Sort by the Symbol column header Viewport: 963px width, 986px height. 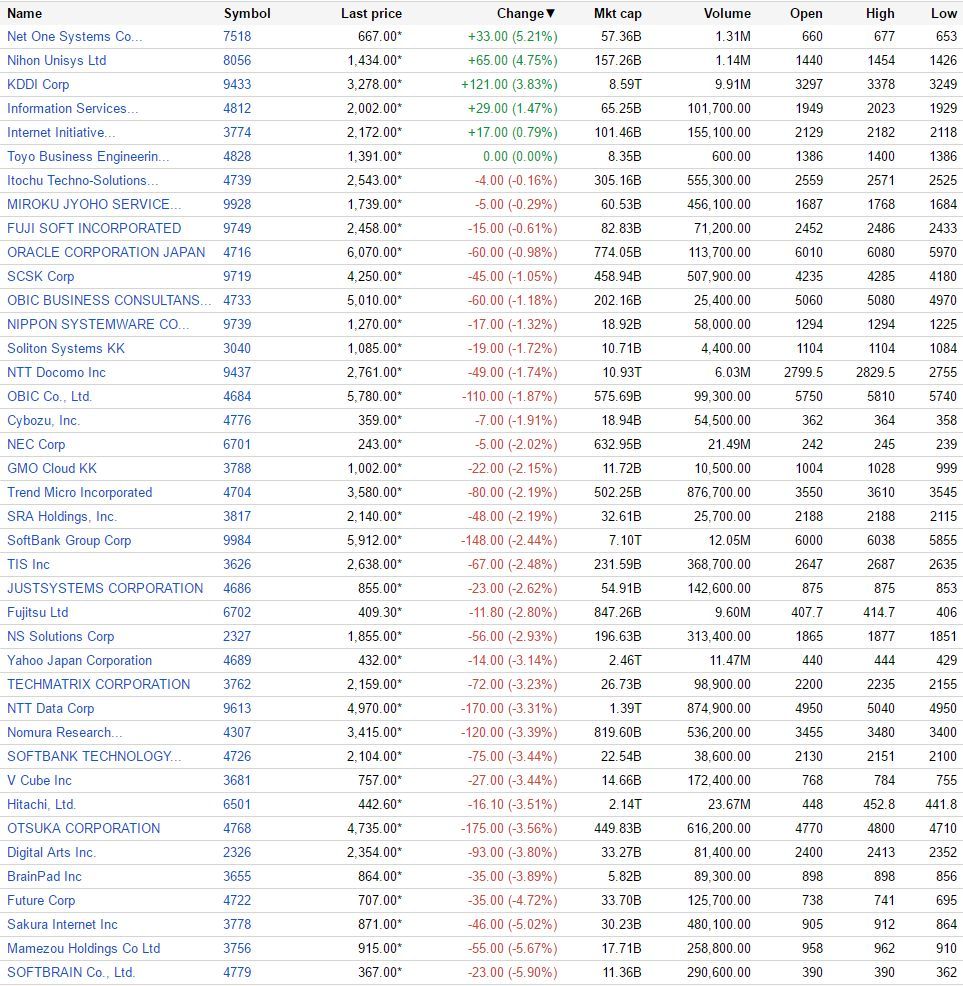coord(247,13)
